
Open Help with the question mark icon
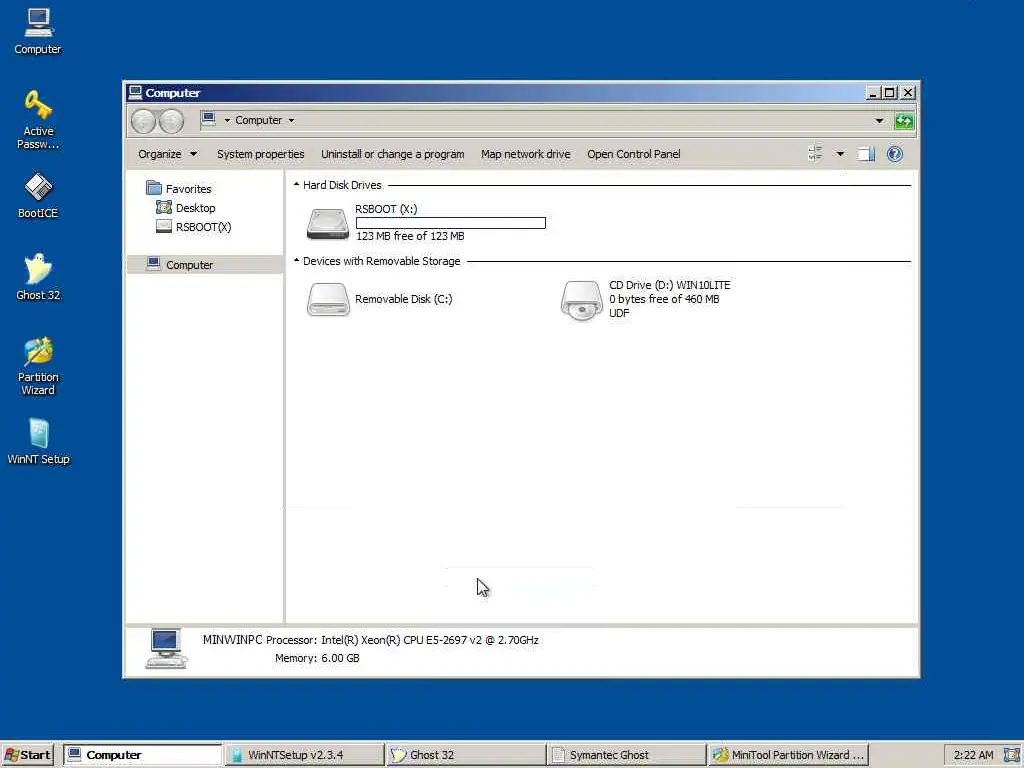(895, 154)
